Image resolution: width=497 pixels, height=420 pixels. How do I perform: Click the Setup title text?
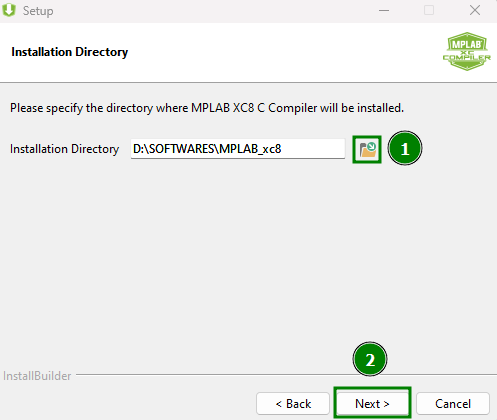pyautogui.click(x=38, y=11)
